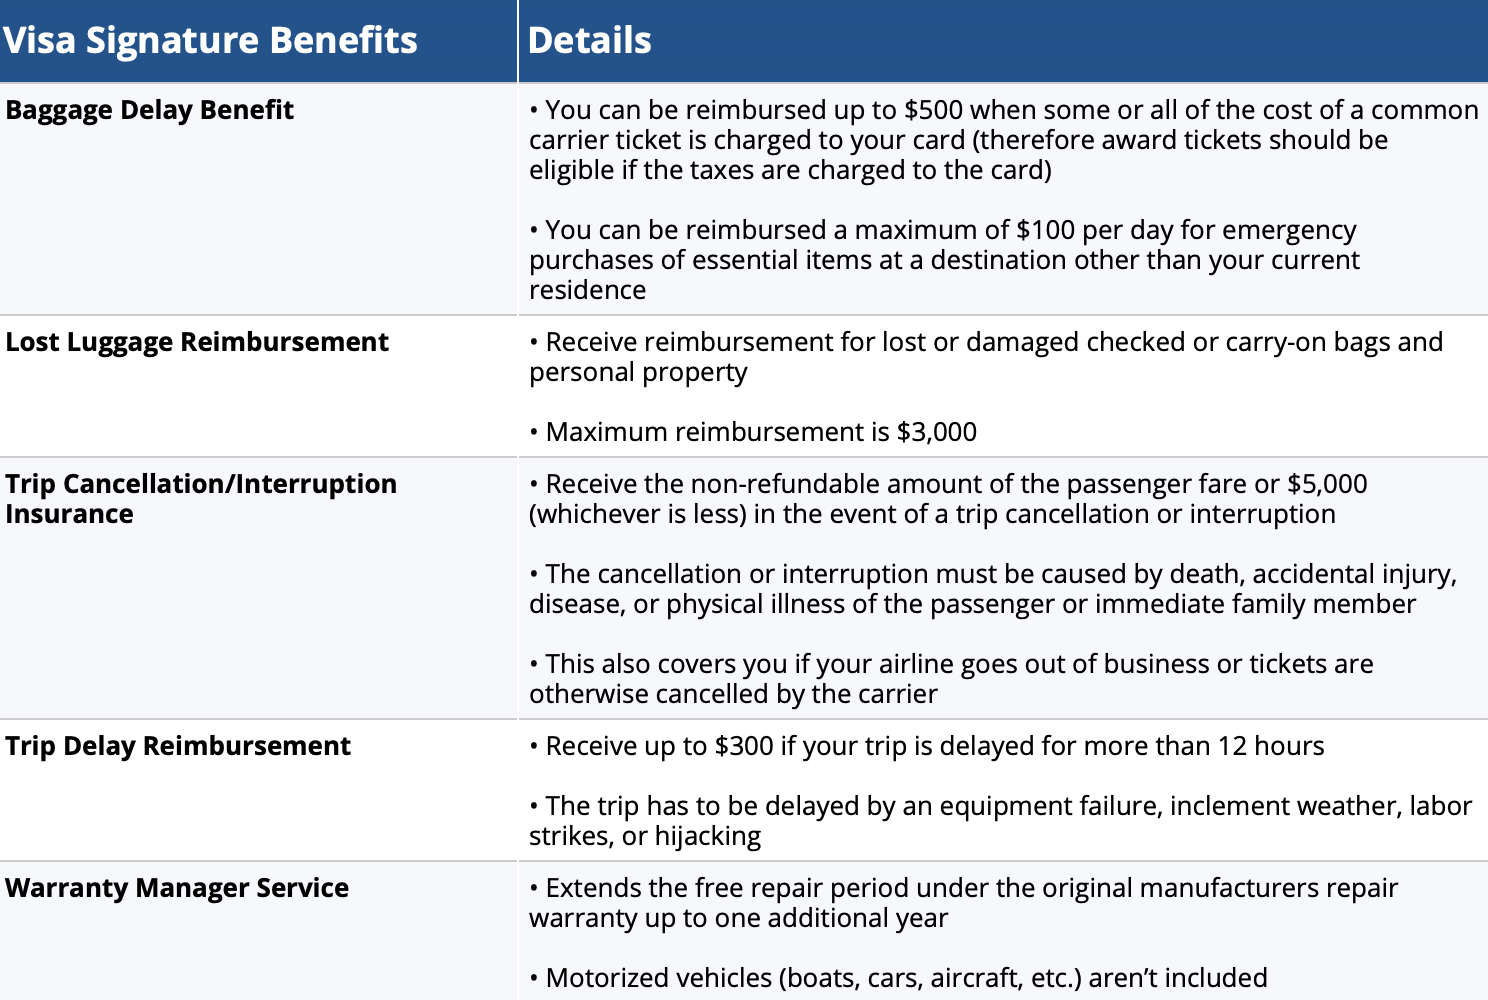This screenshot has width=1488, height=1000.
Task: Click the words 'personal property' in details
Action: [638, 372]
